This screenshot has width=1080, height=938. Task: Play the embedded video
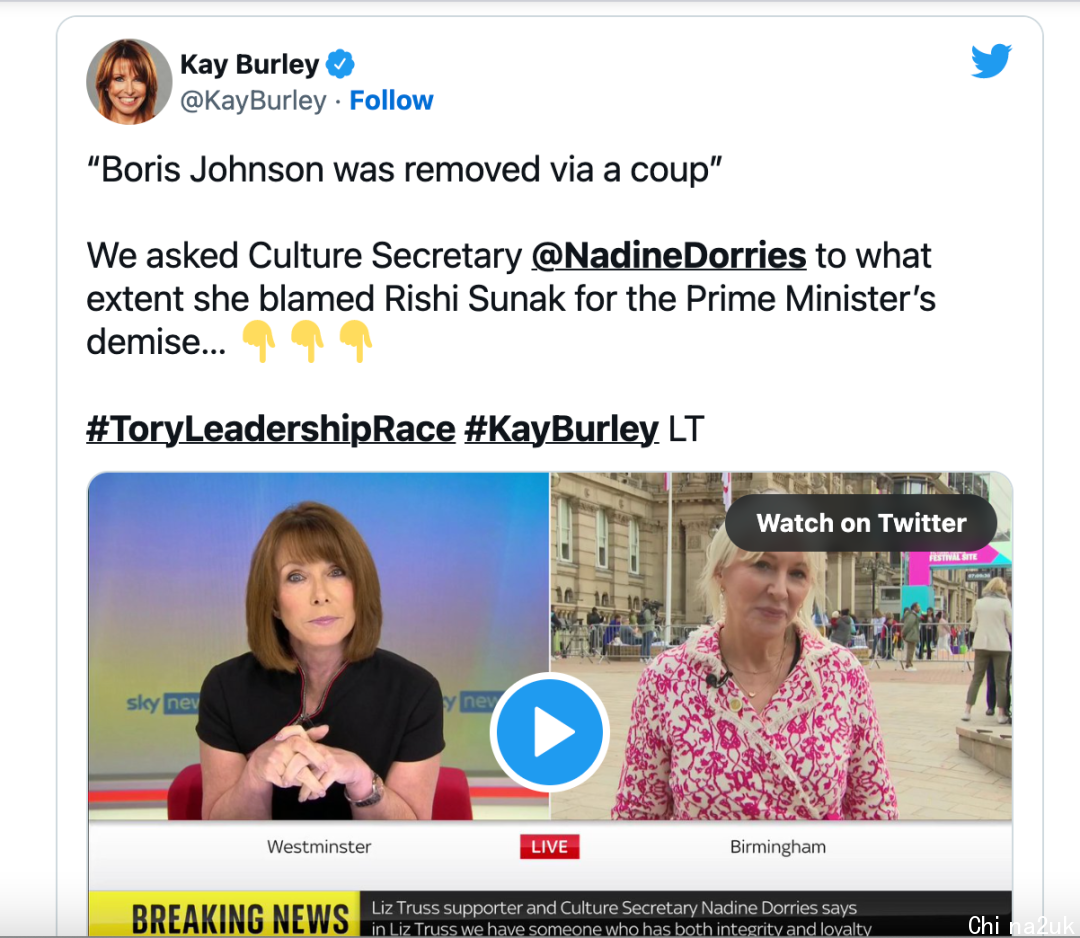pos(550,731)
